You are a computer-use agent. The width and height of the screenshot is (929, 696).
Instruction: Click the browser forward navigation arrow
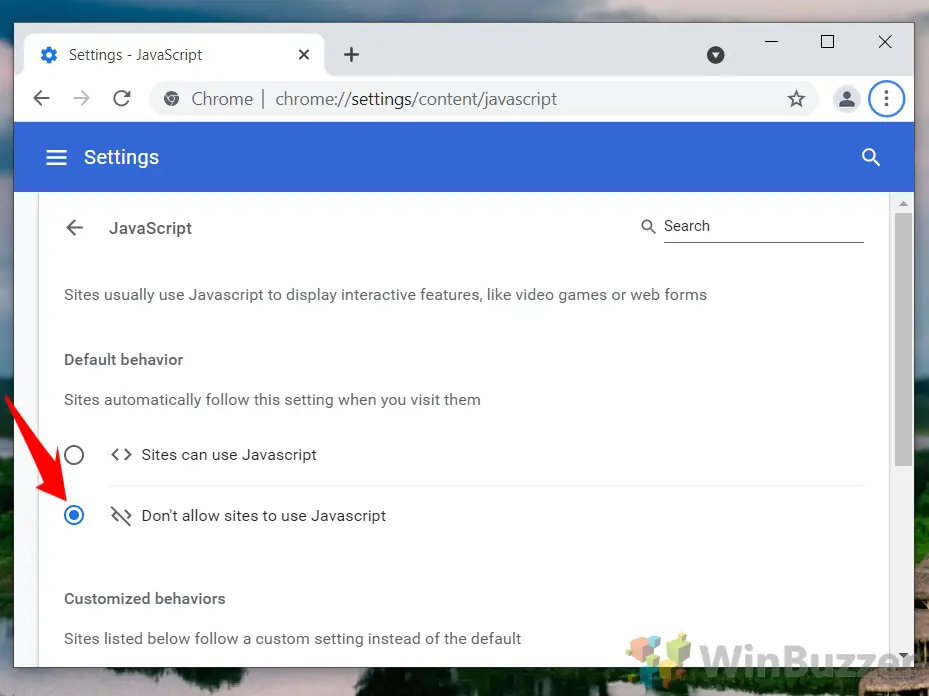[82, 98]
